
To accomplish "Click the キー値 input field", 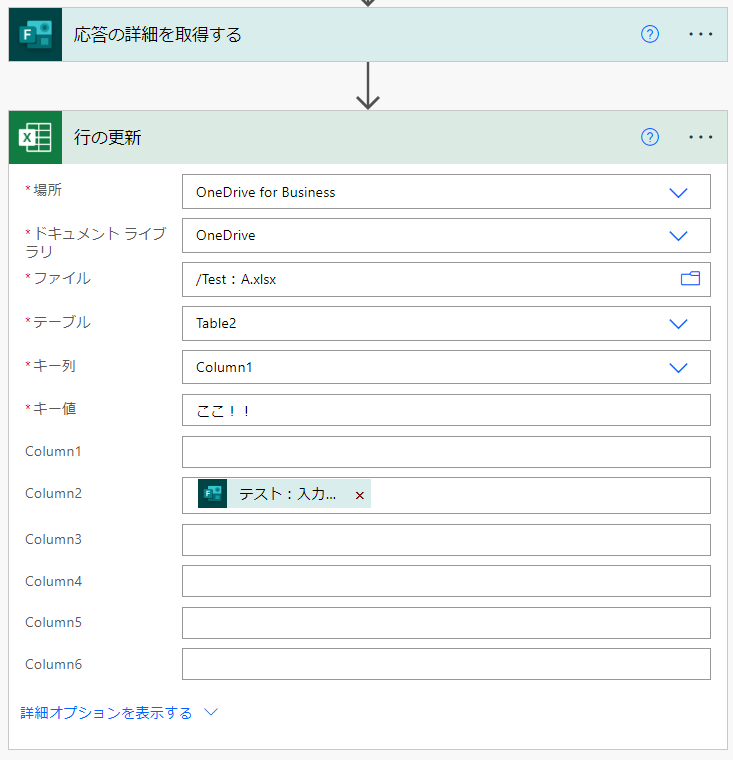I will [x=445, y=410].
